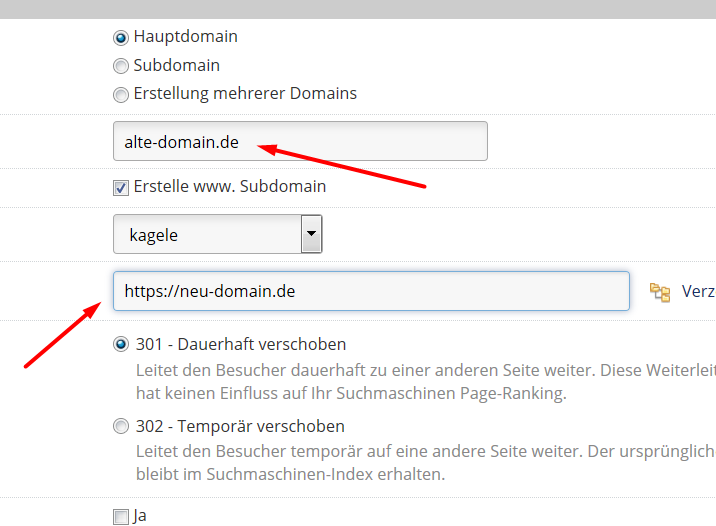Click the "302 - Temporär verschoben" label text
The width and height of the screenshot is (716, 526).
coord(239,427)
